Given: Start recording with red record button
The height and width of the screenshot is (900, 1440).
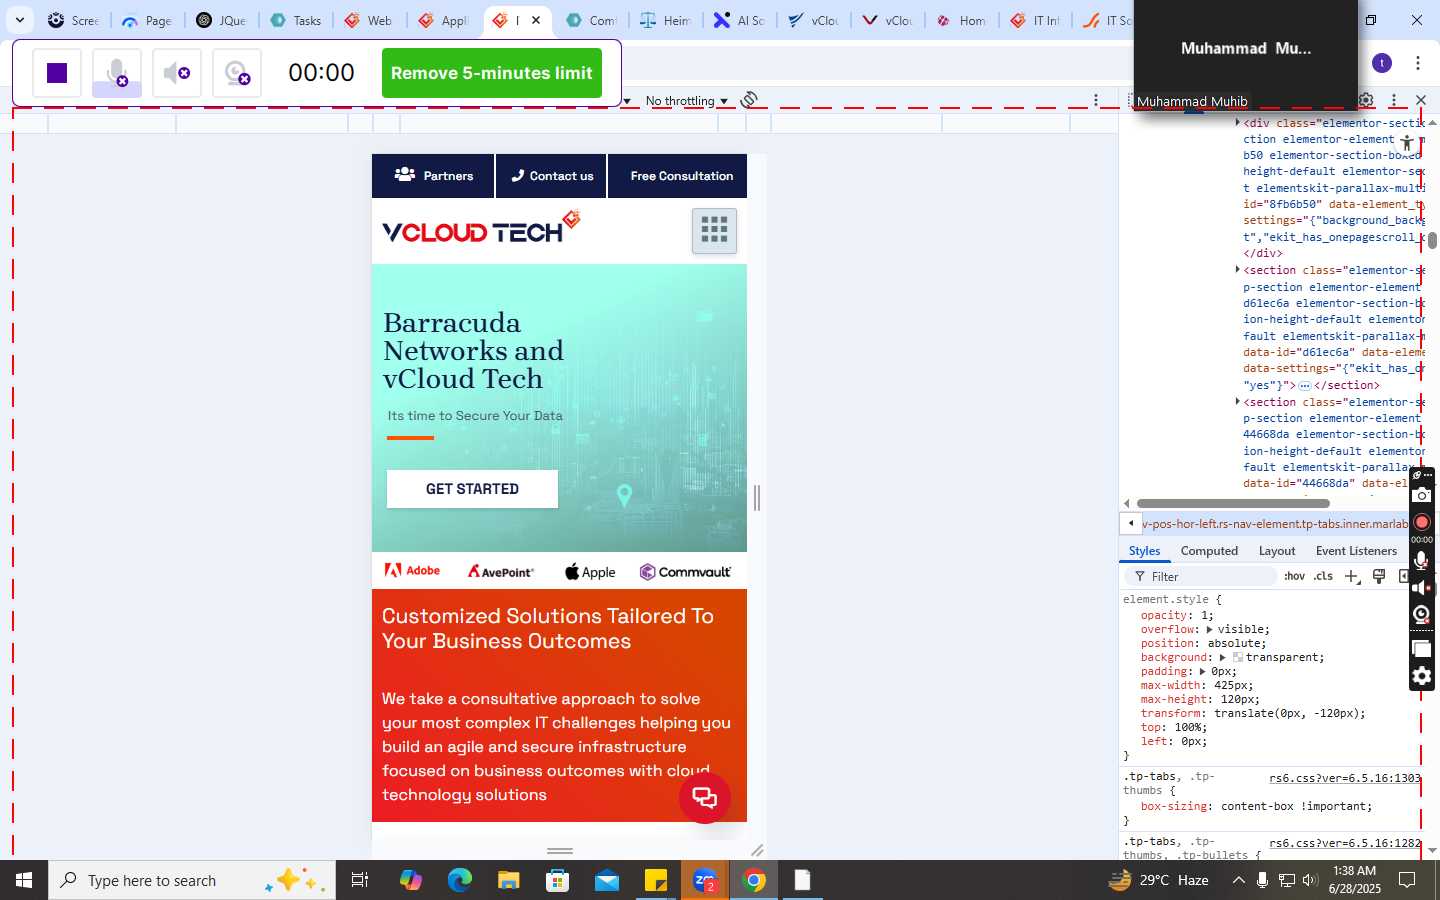Looking at the screenshot, I should click(1422, 522).
